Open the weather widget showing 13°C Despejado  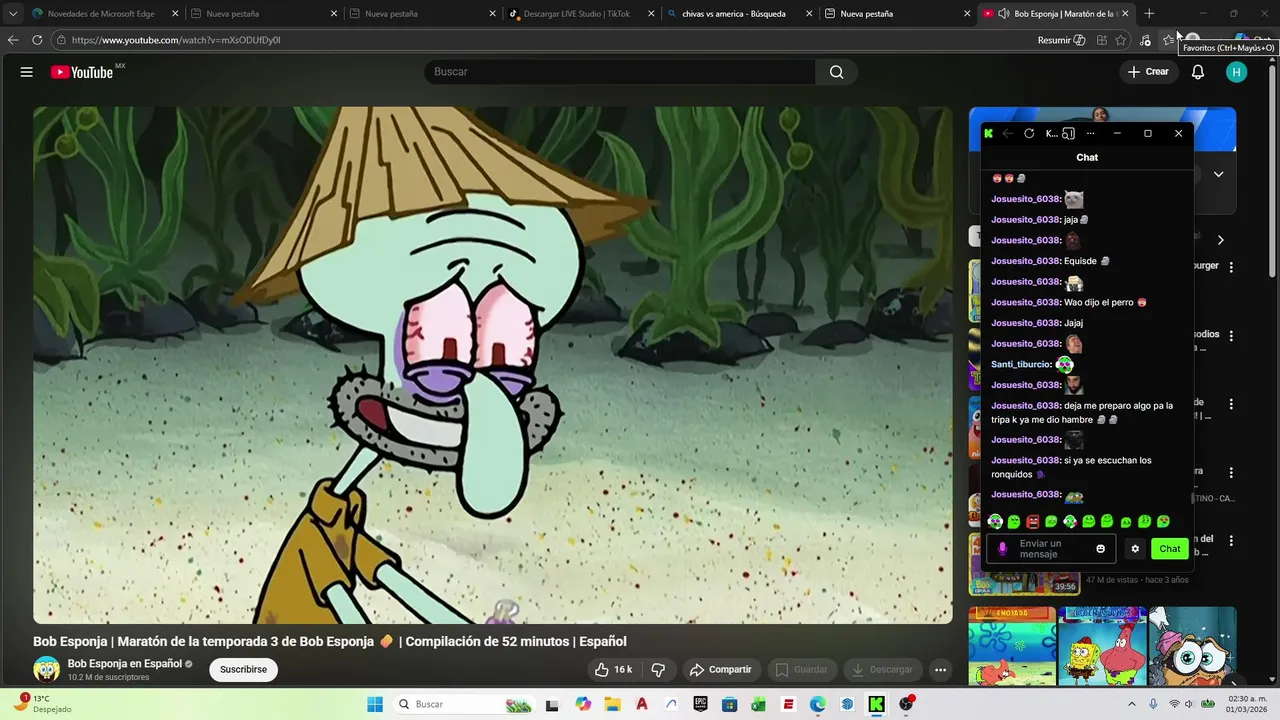[x=43, y=704]
